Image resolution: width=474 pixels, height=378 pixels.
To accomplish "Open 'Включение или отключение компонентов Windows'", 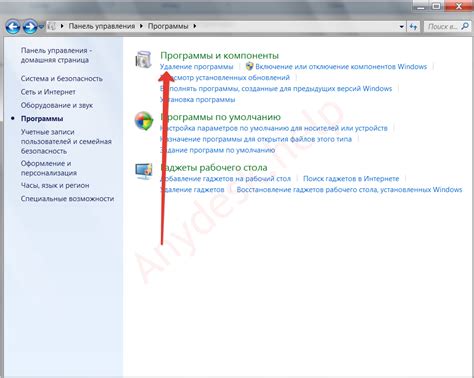I will pyautogui.click(x=341, y=67).
